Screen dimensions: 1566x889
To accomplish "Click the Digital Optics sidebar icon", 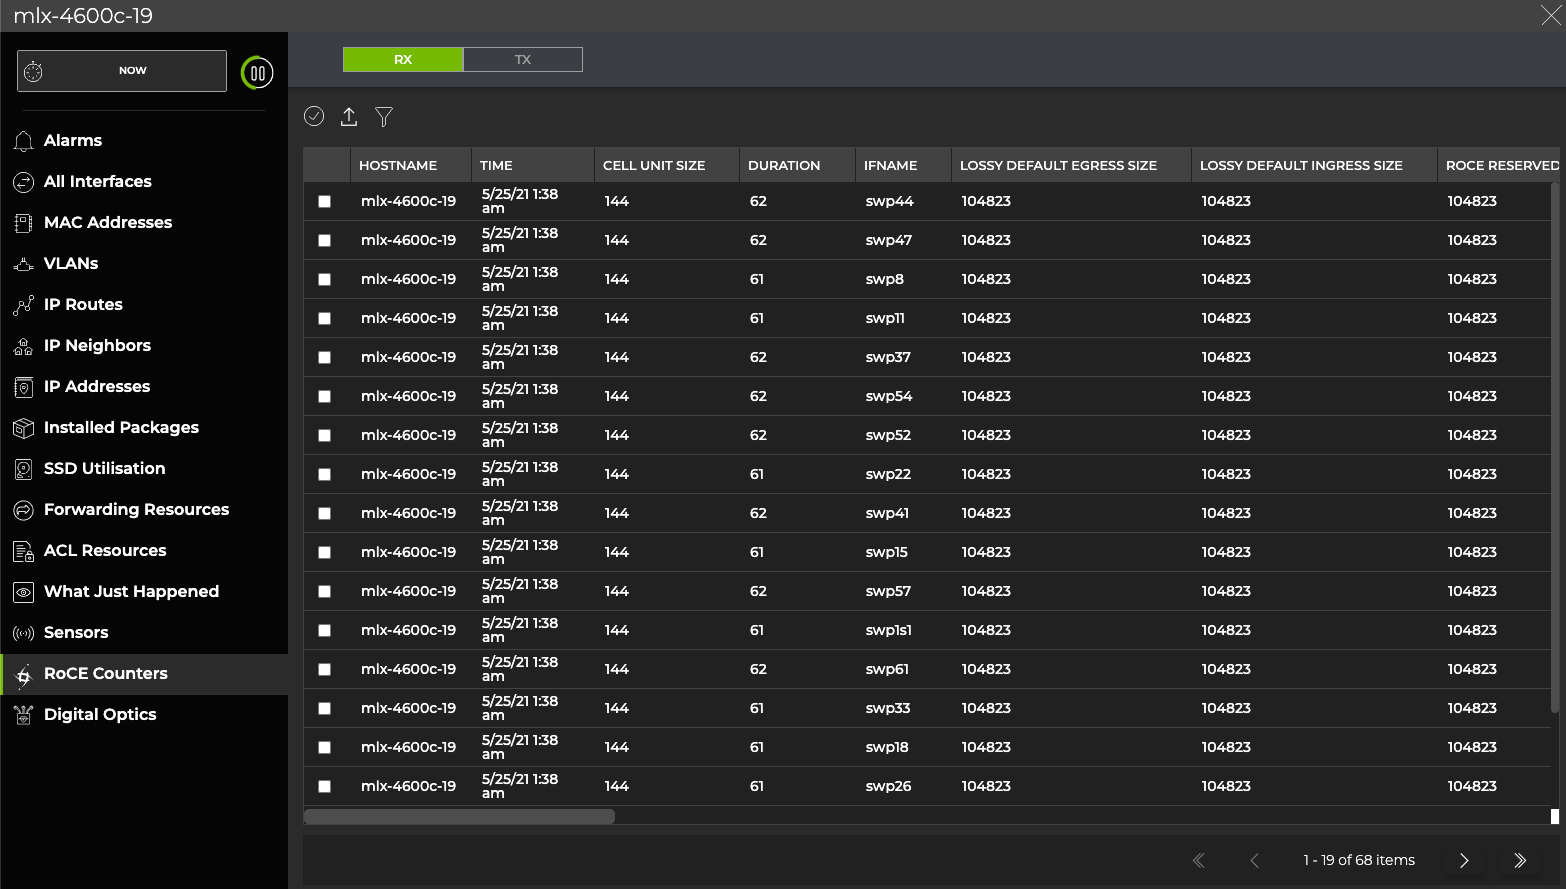I will (22, 714).
